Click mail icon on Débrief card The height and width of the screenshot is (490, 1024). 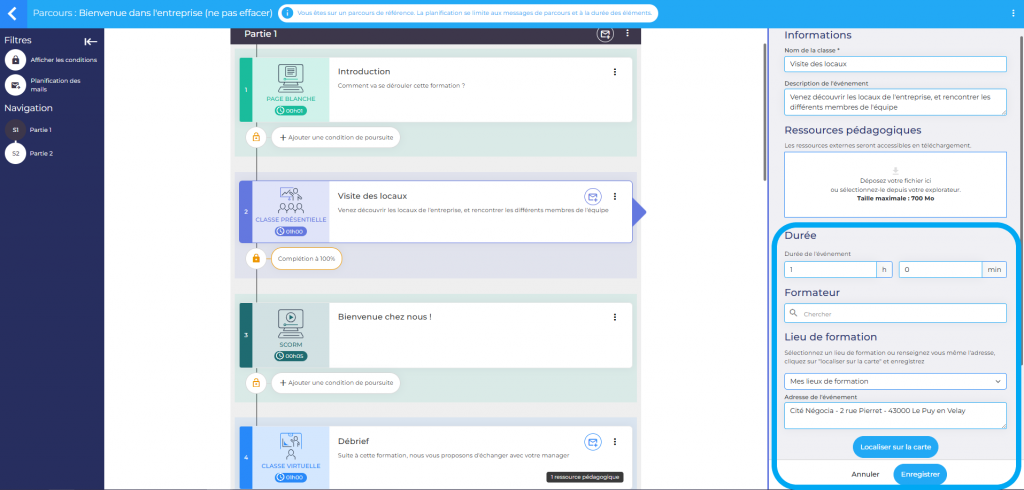point(593,441)
